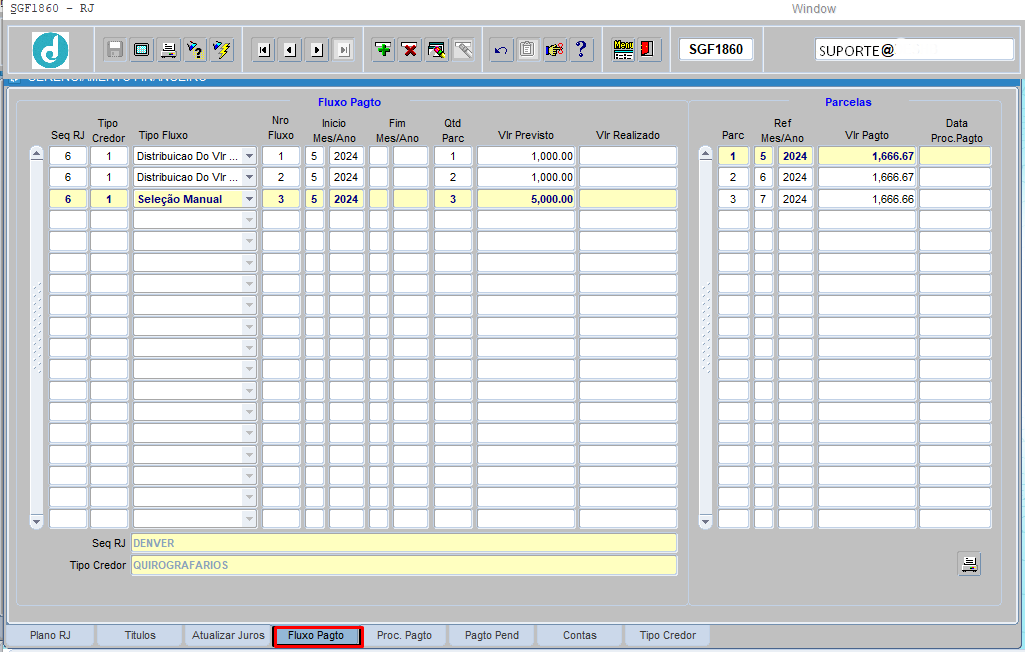Open Tipo Fluxo dropdown in first row
Image resolution: width=1025 pixels, height=652 pixels.
pos(249,156)
